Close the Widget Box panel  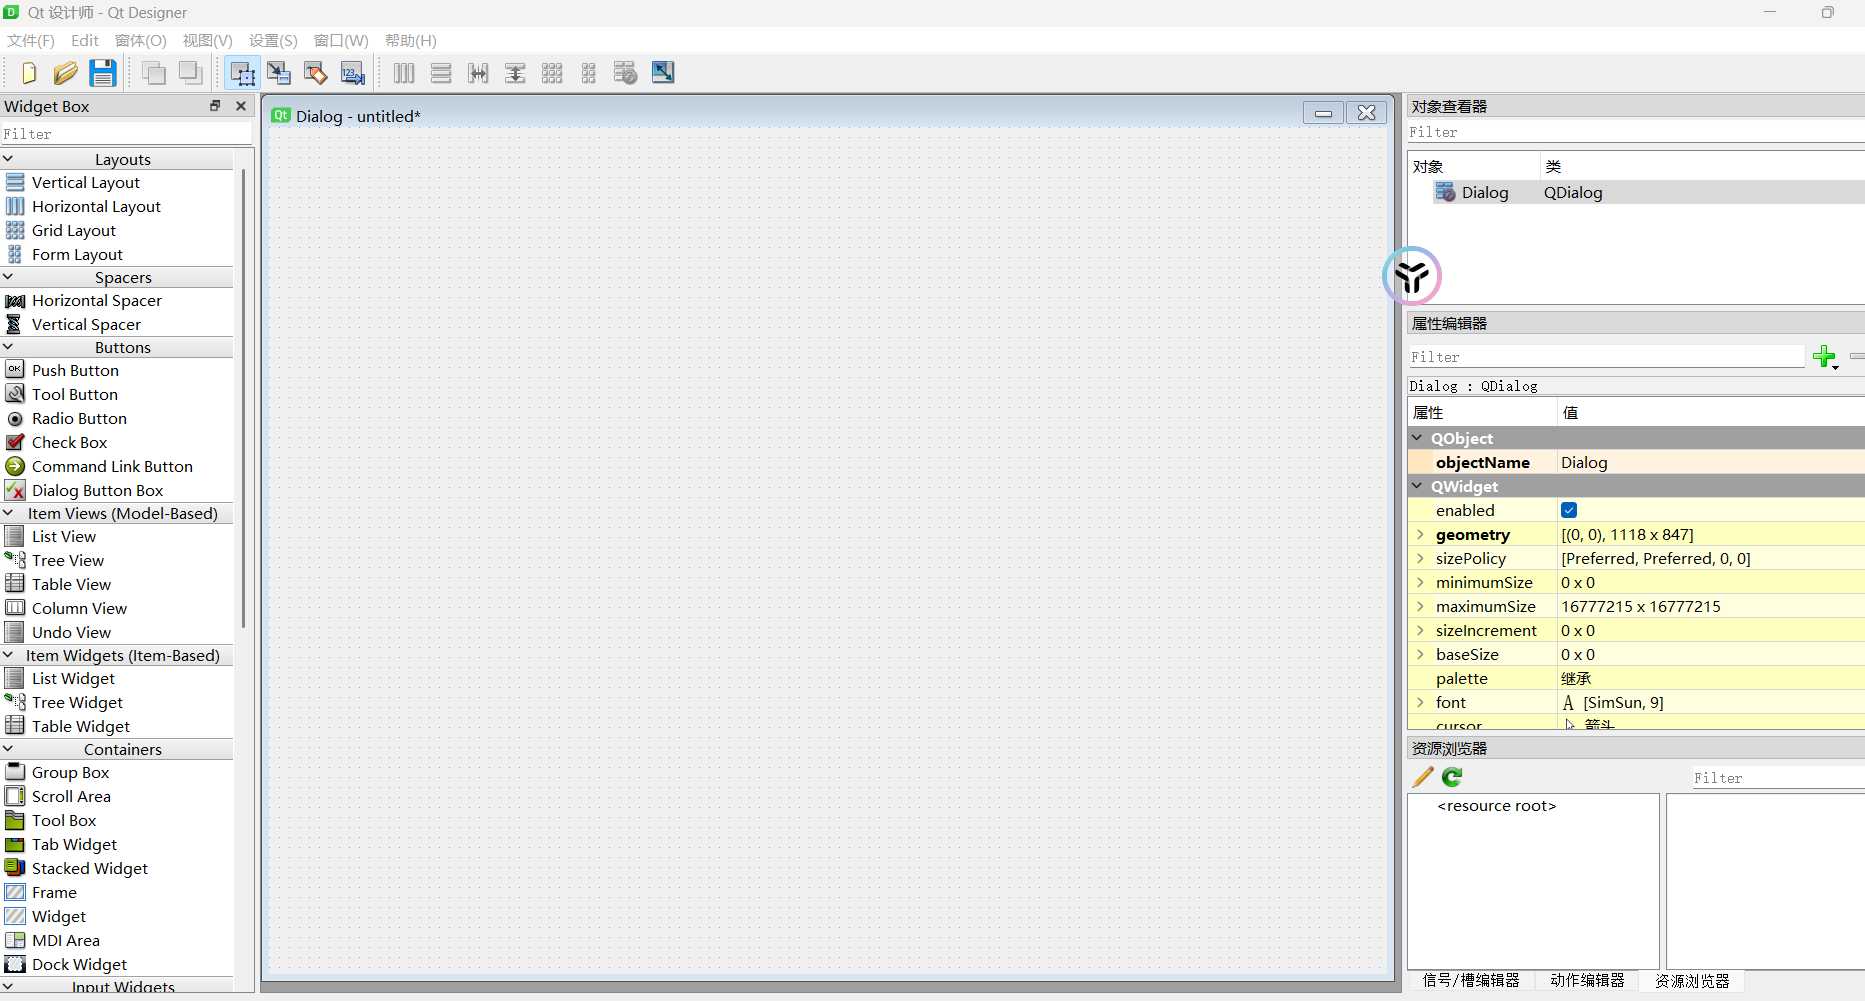[x=241, y=106]
